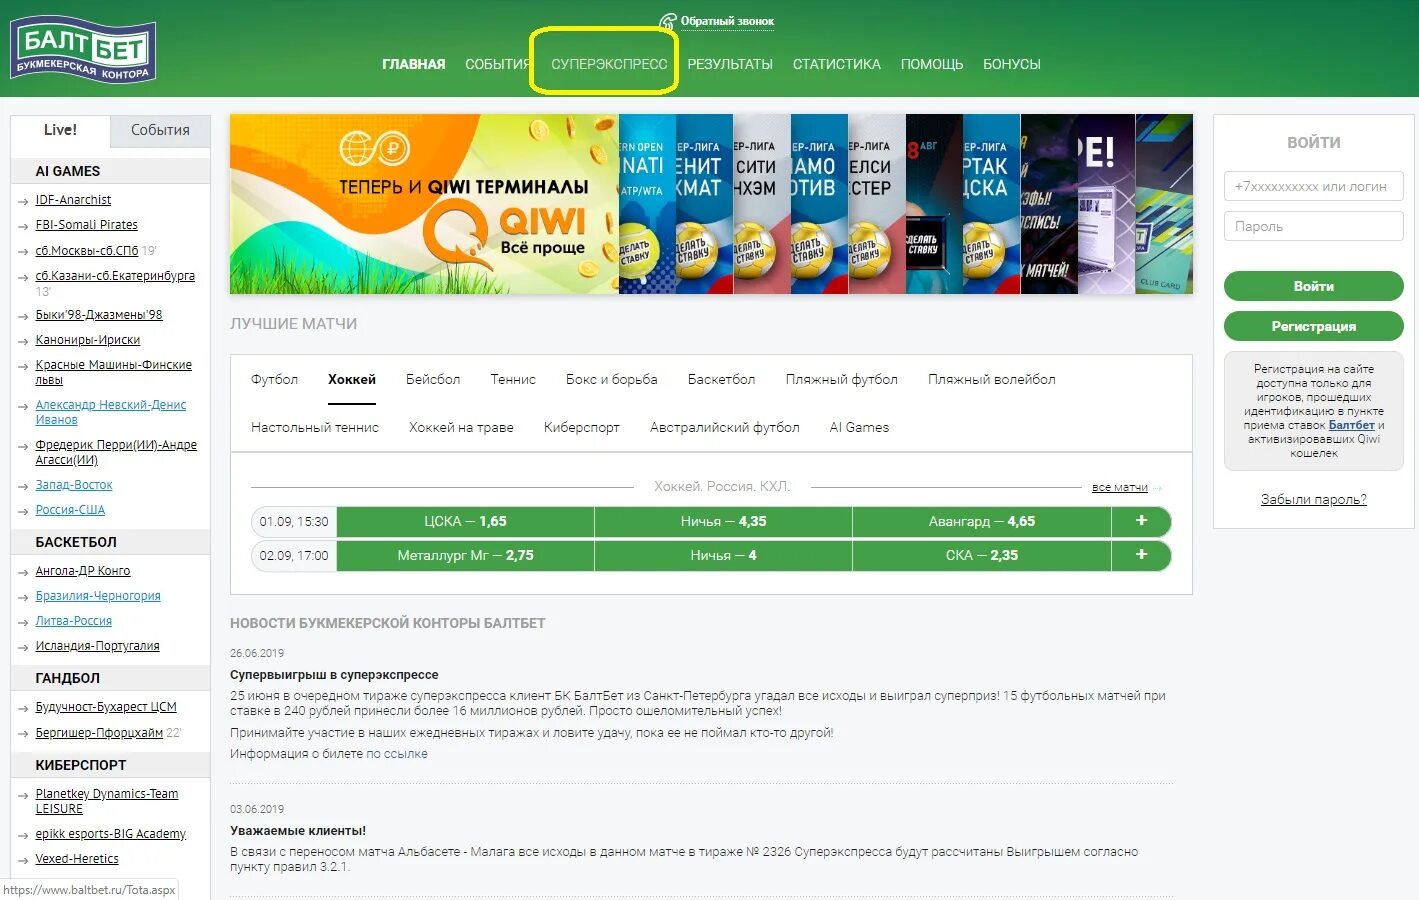The width and height of the screenshot is (1419, 900).
Task: Open the БОНУСЫ menu item
Action: (x=1012, y=64)
